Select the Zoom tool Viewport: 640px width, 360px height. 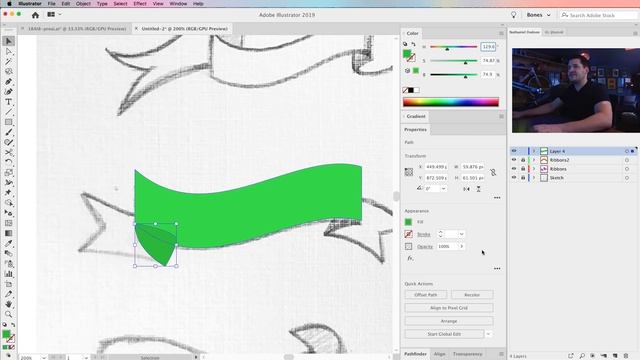click(x=9, y=314)
